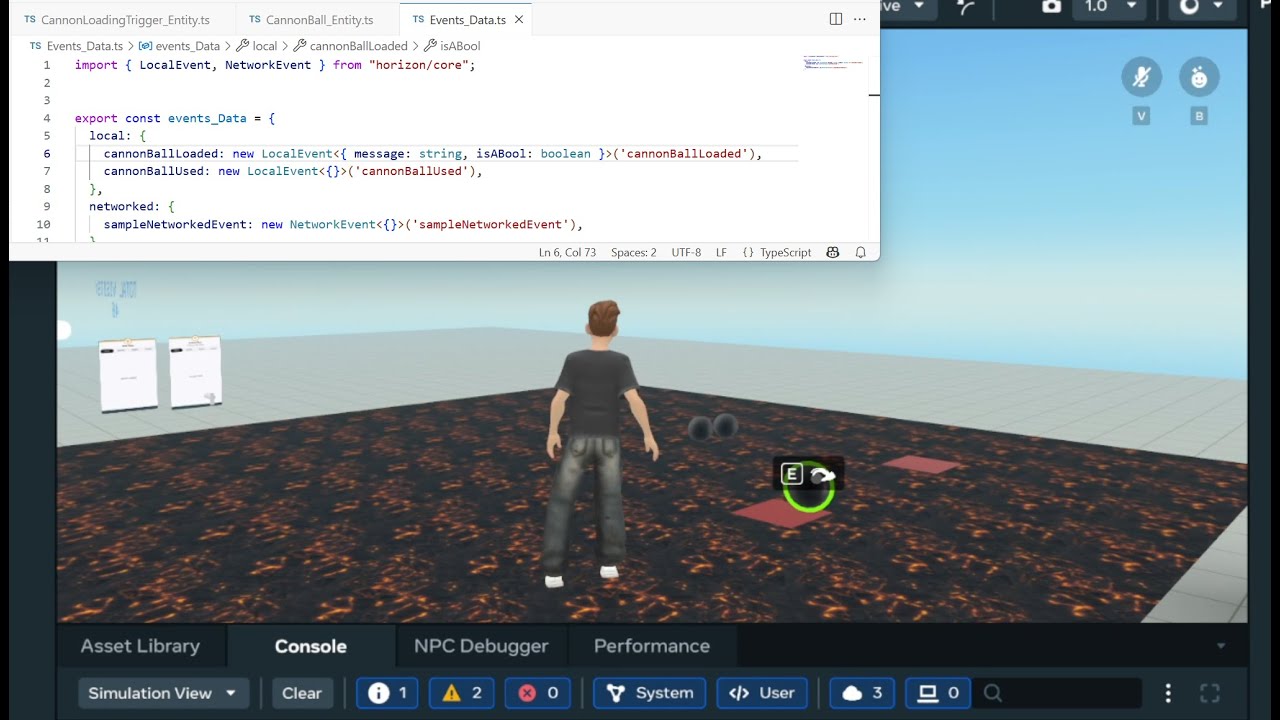Toggle cloud/server logs filter showing 3

tap(862, 693)
